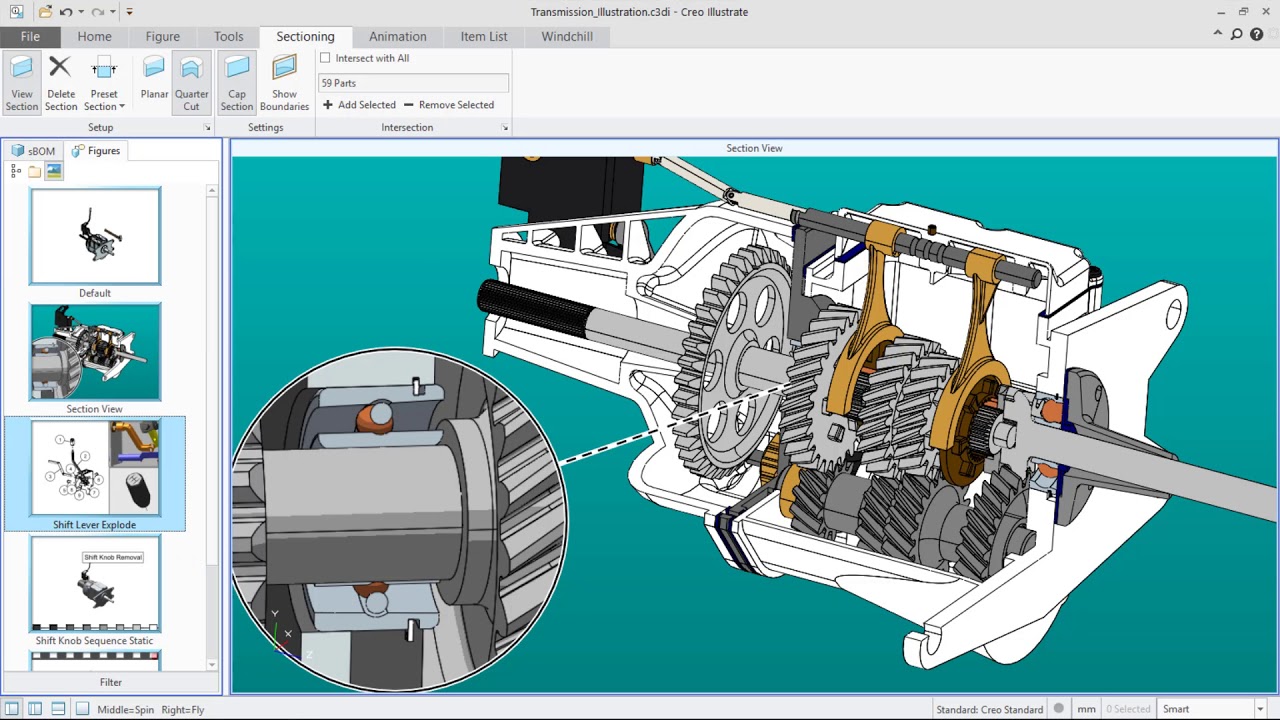1280x720 pixels.
Task: Open the File menu
Action: click(x=30, y=37)
